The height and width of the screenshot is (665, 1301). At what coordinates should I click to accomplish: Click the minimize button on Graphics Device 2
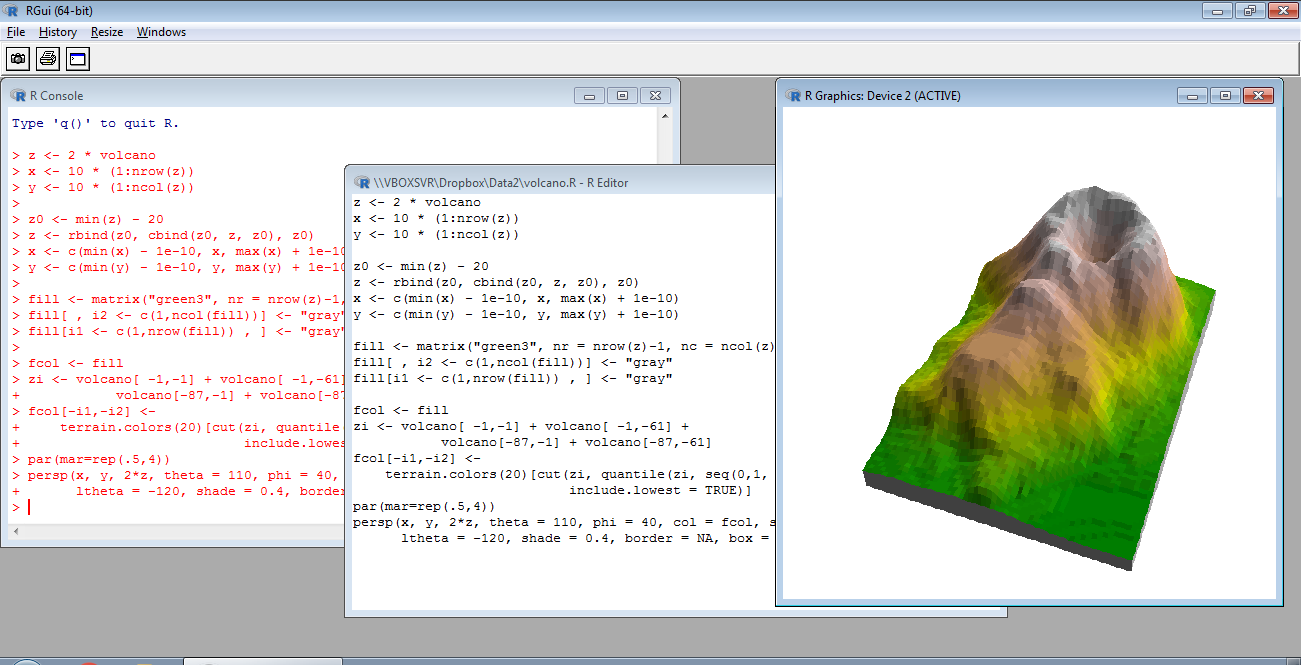point(1192,95)
